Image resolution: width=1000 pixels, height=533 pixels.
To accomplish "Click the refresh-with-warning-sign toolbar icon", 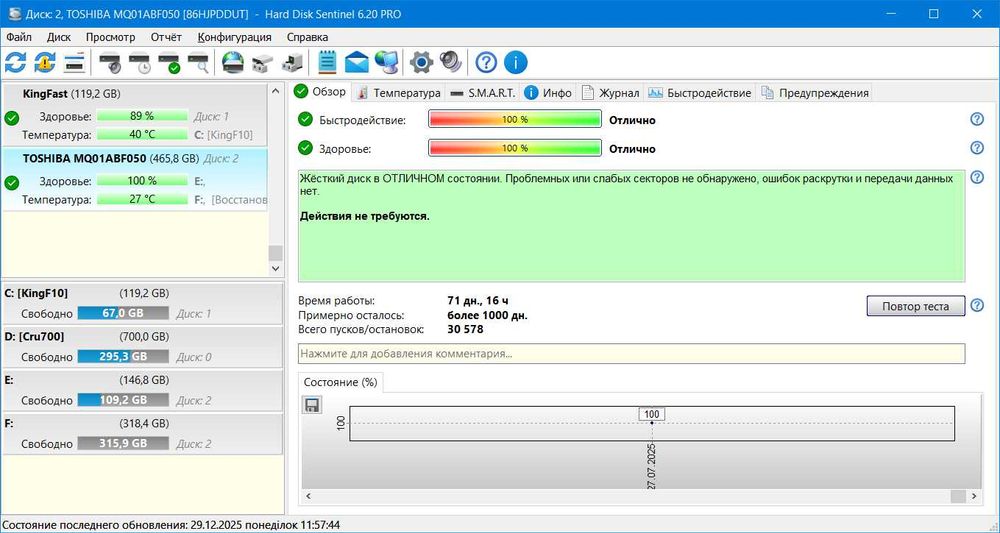I will click(x=44, y=62).
